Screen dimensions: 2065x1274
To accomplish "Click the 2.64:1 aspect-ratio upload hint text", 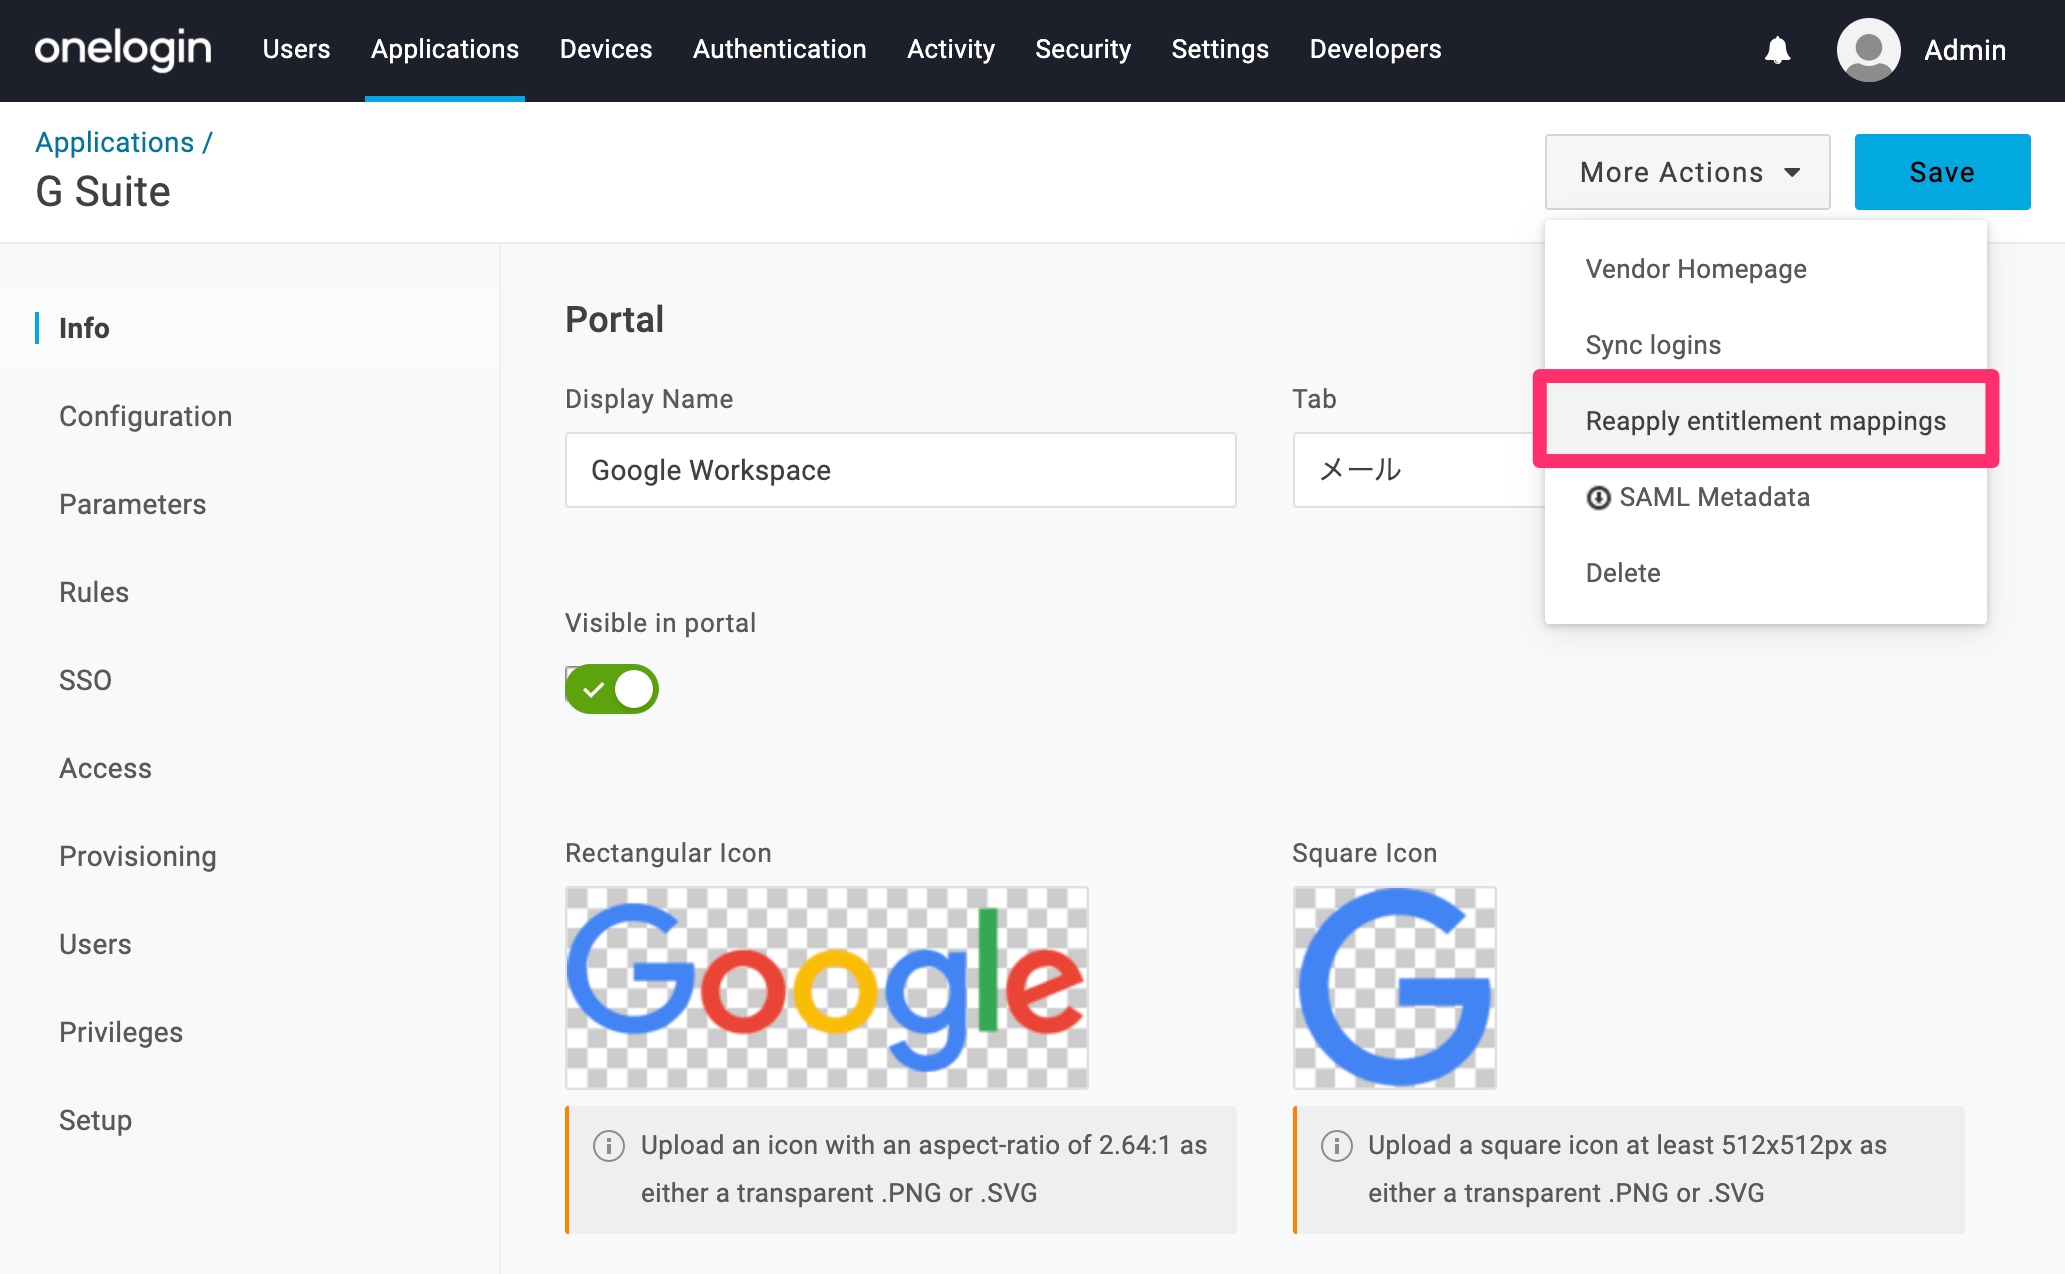I will pyautogui.click(x=924, y=1169).
